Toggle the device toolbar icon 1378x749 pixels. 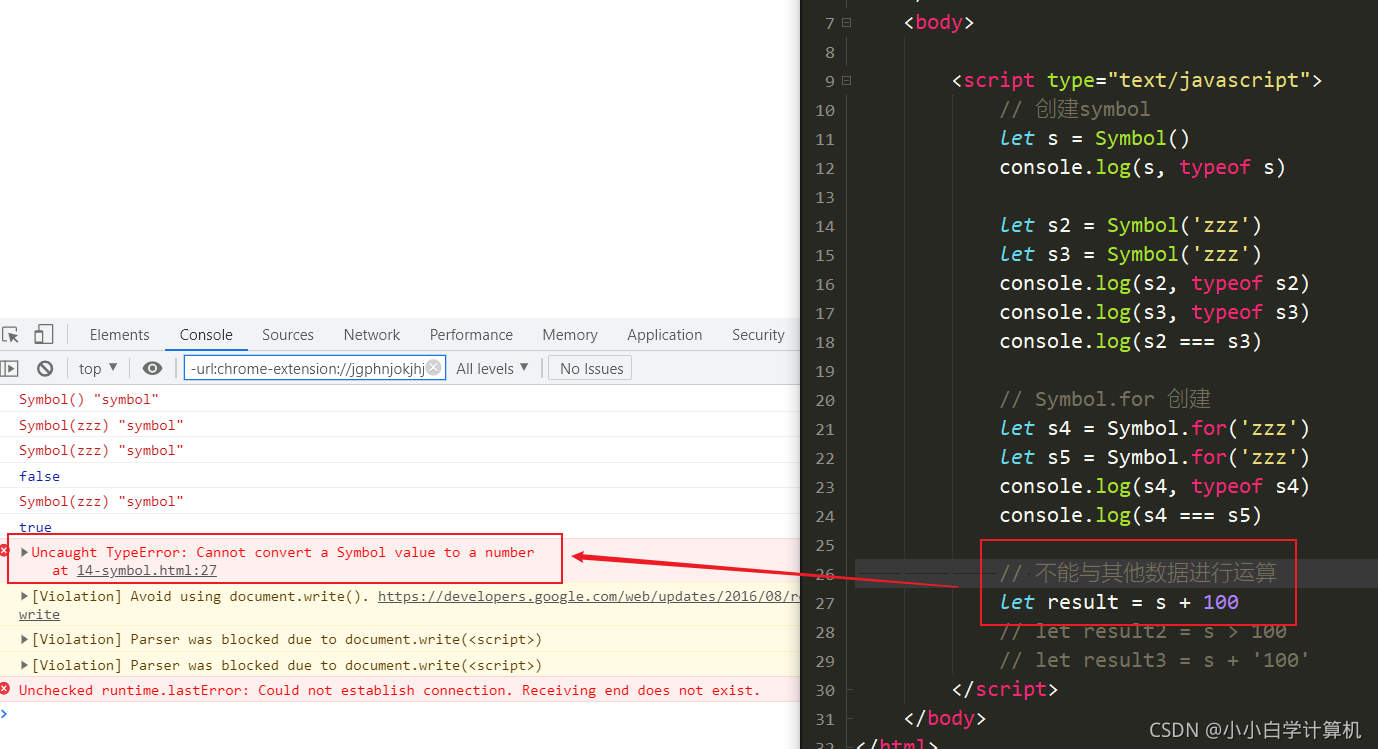point(43,335)
